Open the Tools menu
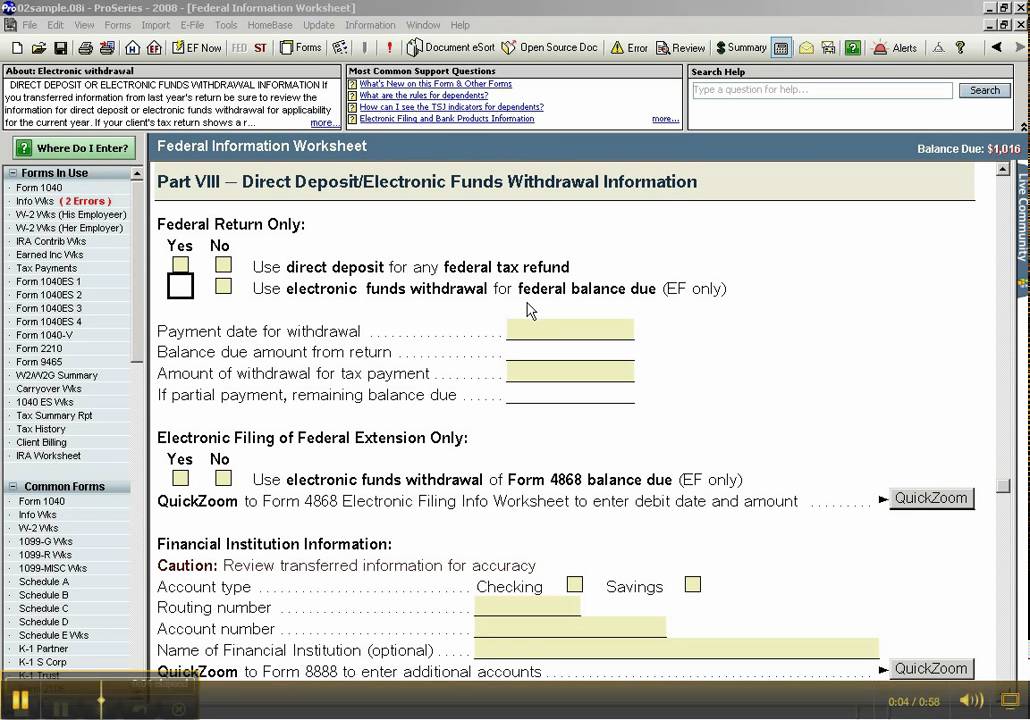Viewport: 1030px width, 720px height. pos(226,25)
